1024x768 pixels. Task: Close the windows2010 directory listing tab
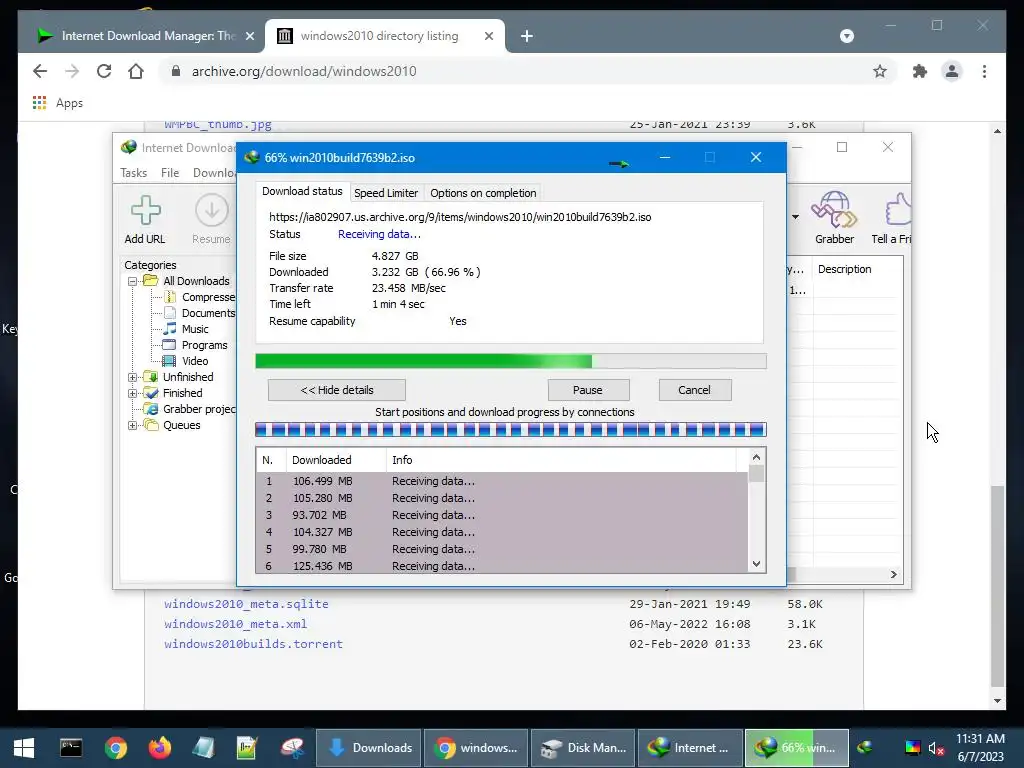[x=488, y=36]
